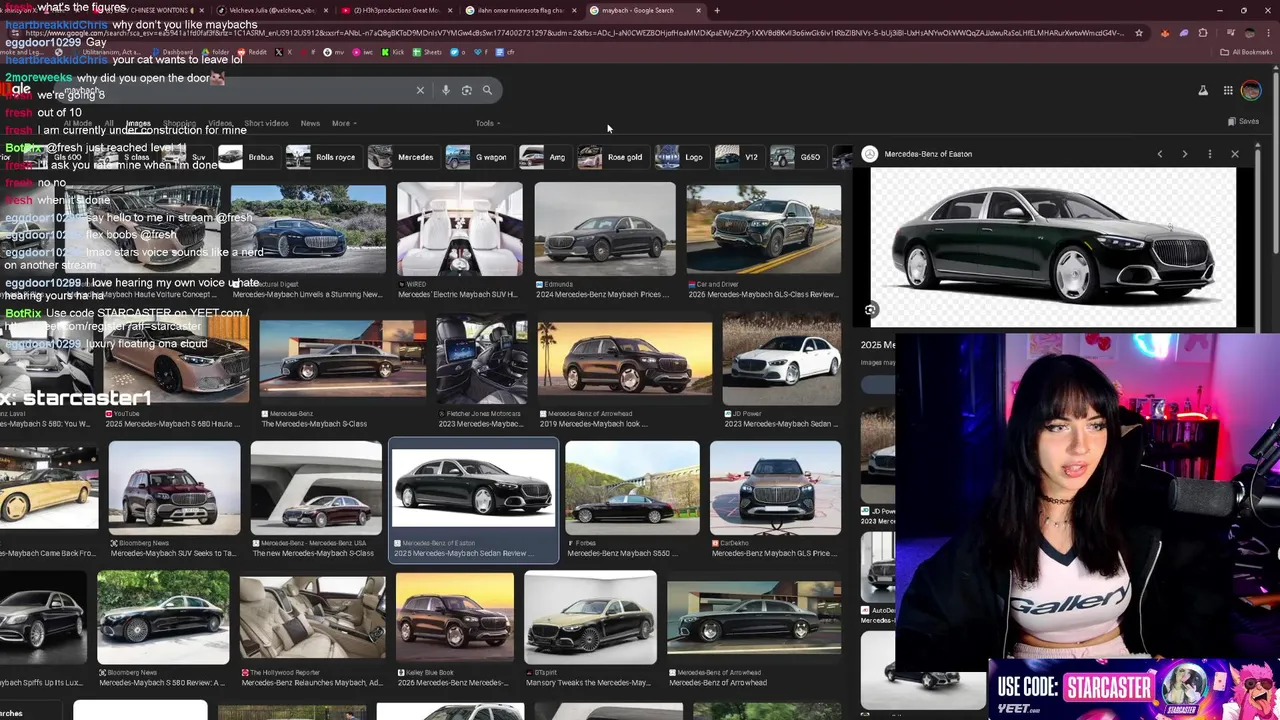Bookmark this page with the star icon

pos(1138,33)
